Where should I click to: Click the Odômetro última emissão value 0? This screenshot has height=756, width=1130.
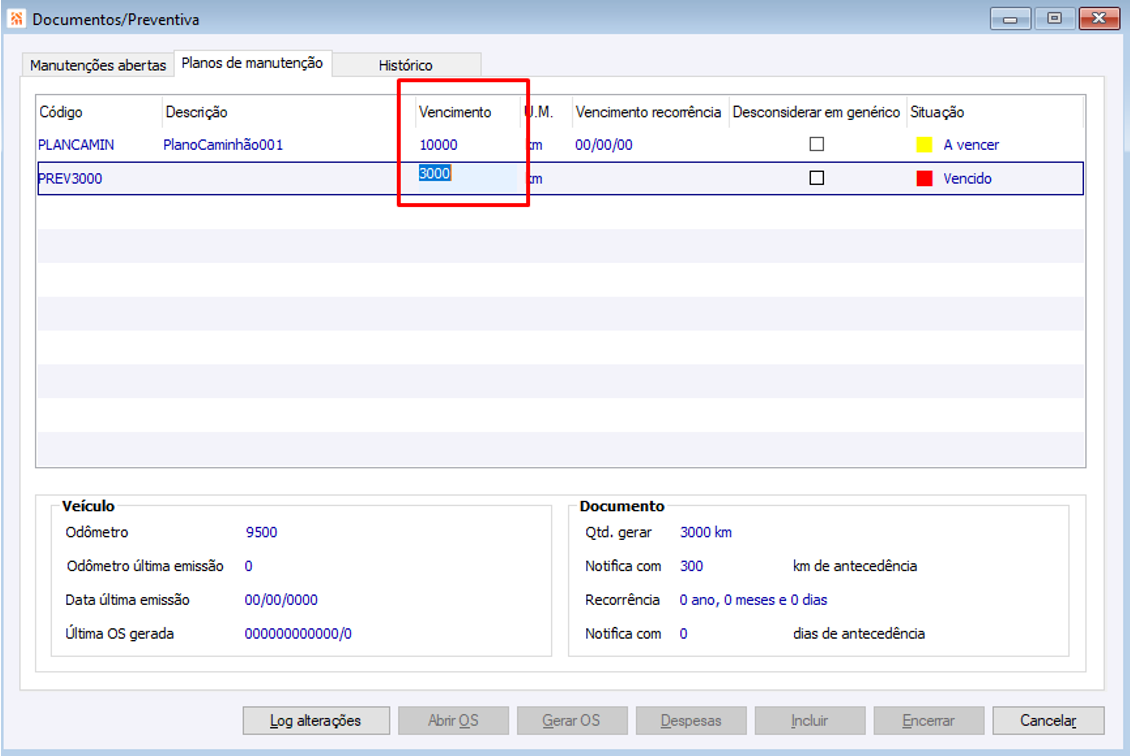pos(248,566)
